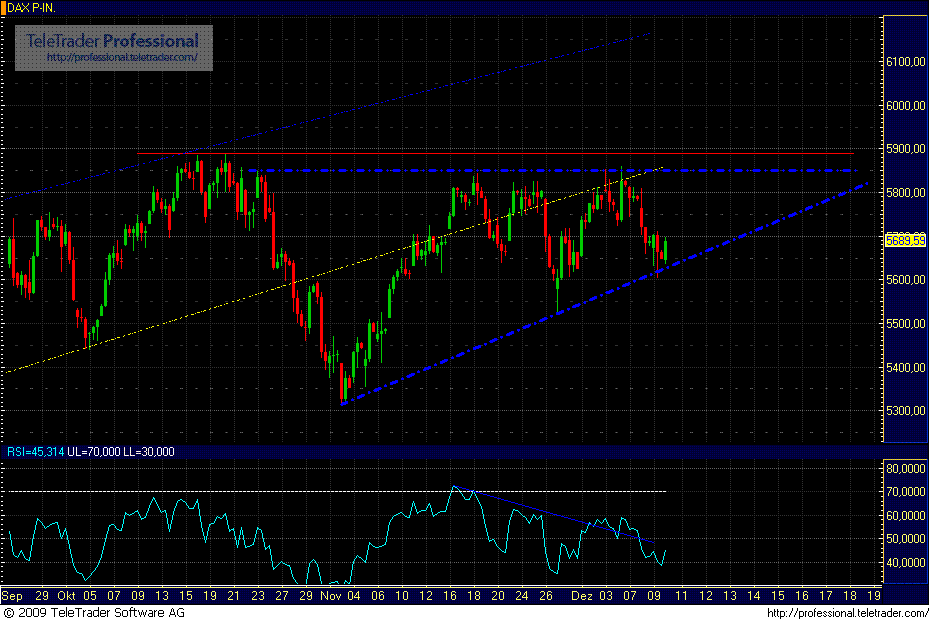Image resolution: width=929 pixels, height=622 pixels.
Task: Select the DAX P-IN. chart title
Action: [31, 8]
